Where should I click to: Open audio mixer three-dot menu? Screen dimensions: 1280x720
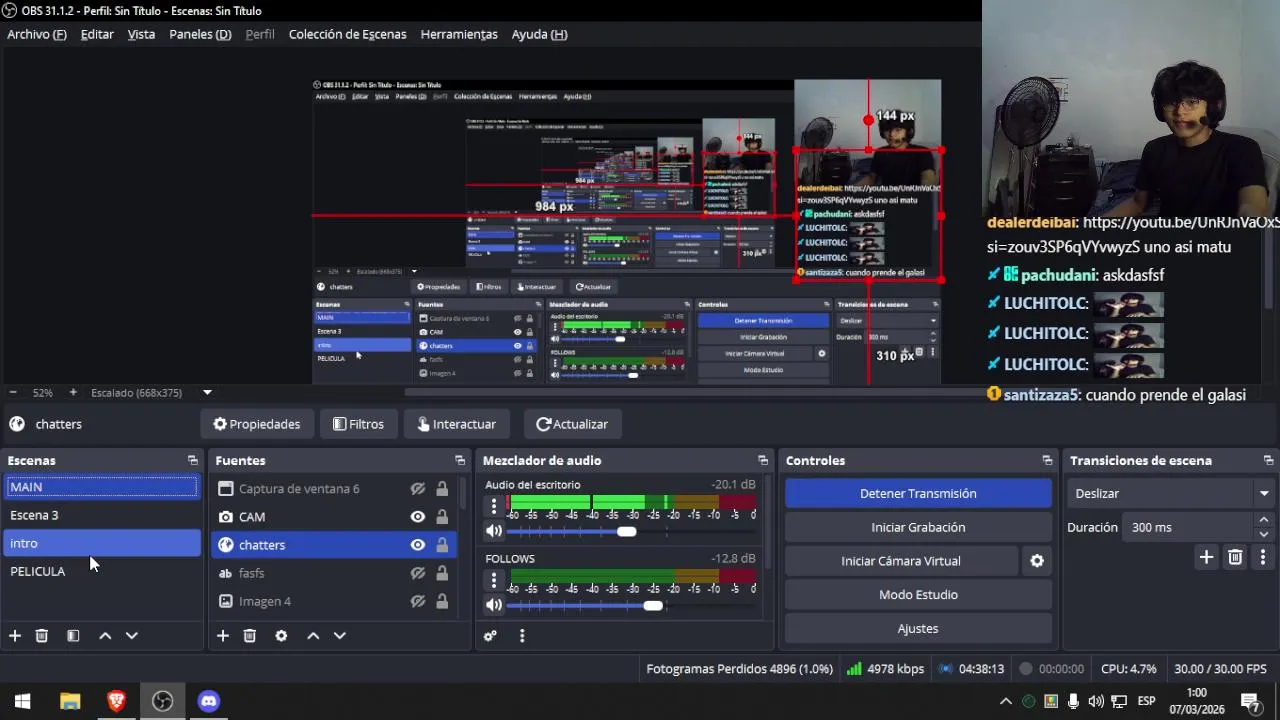pos(522,636)
